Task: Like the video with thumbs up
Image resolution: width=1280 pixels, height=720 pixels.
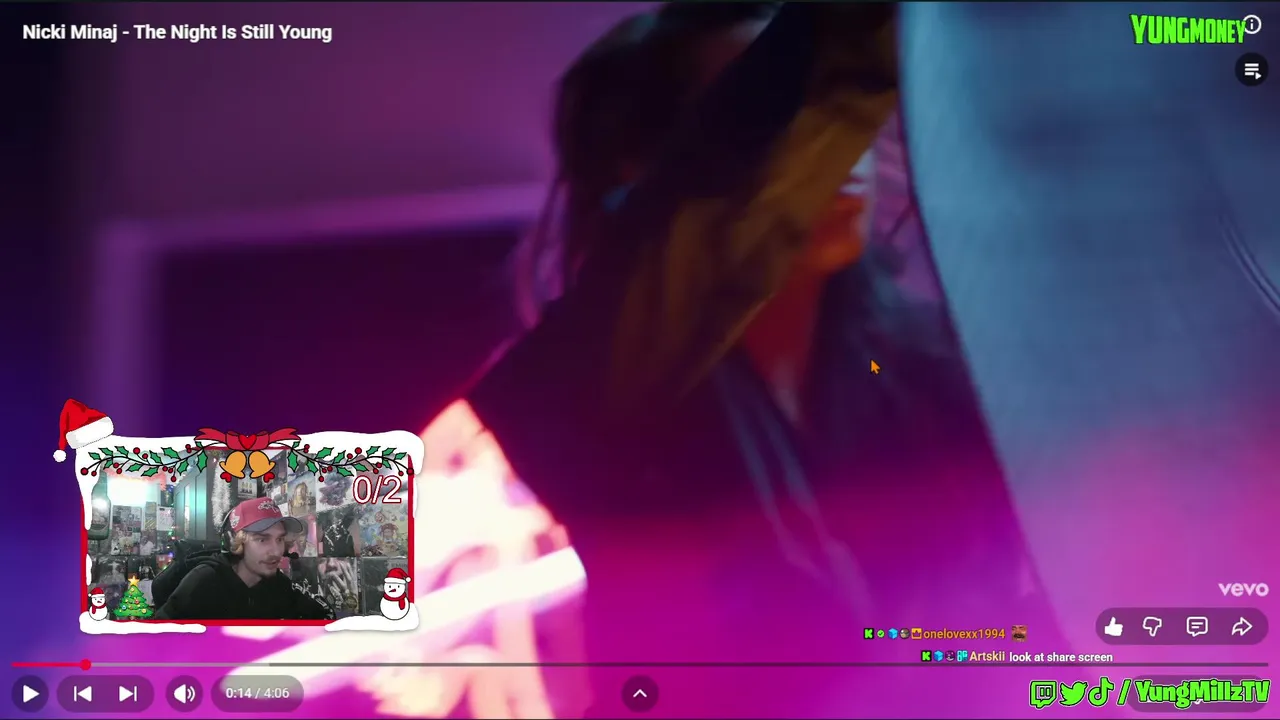Action: 1113,627
